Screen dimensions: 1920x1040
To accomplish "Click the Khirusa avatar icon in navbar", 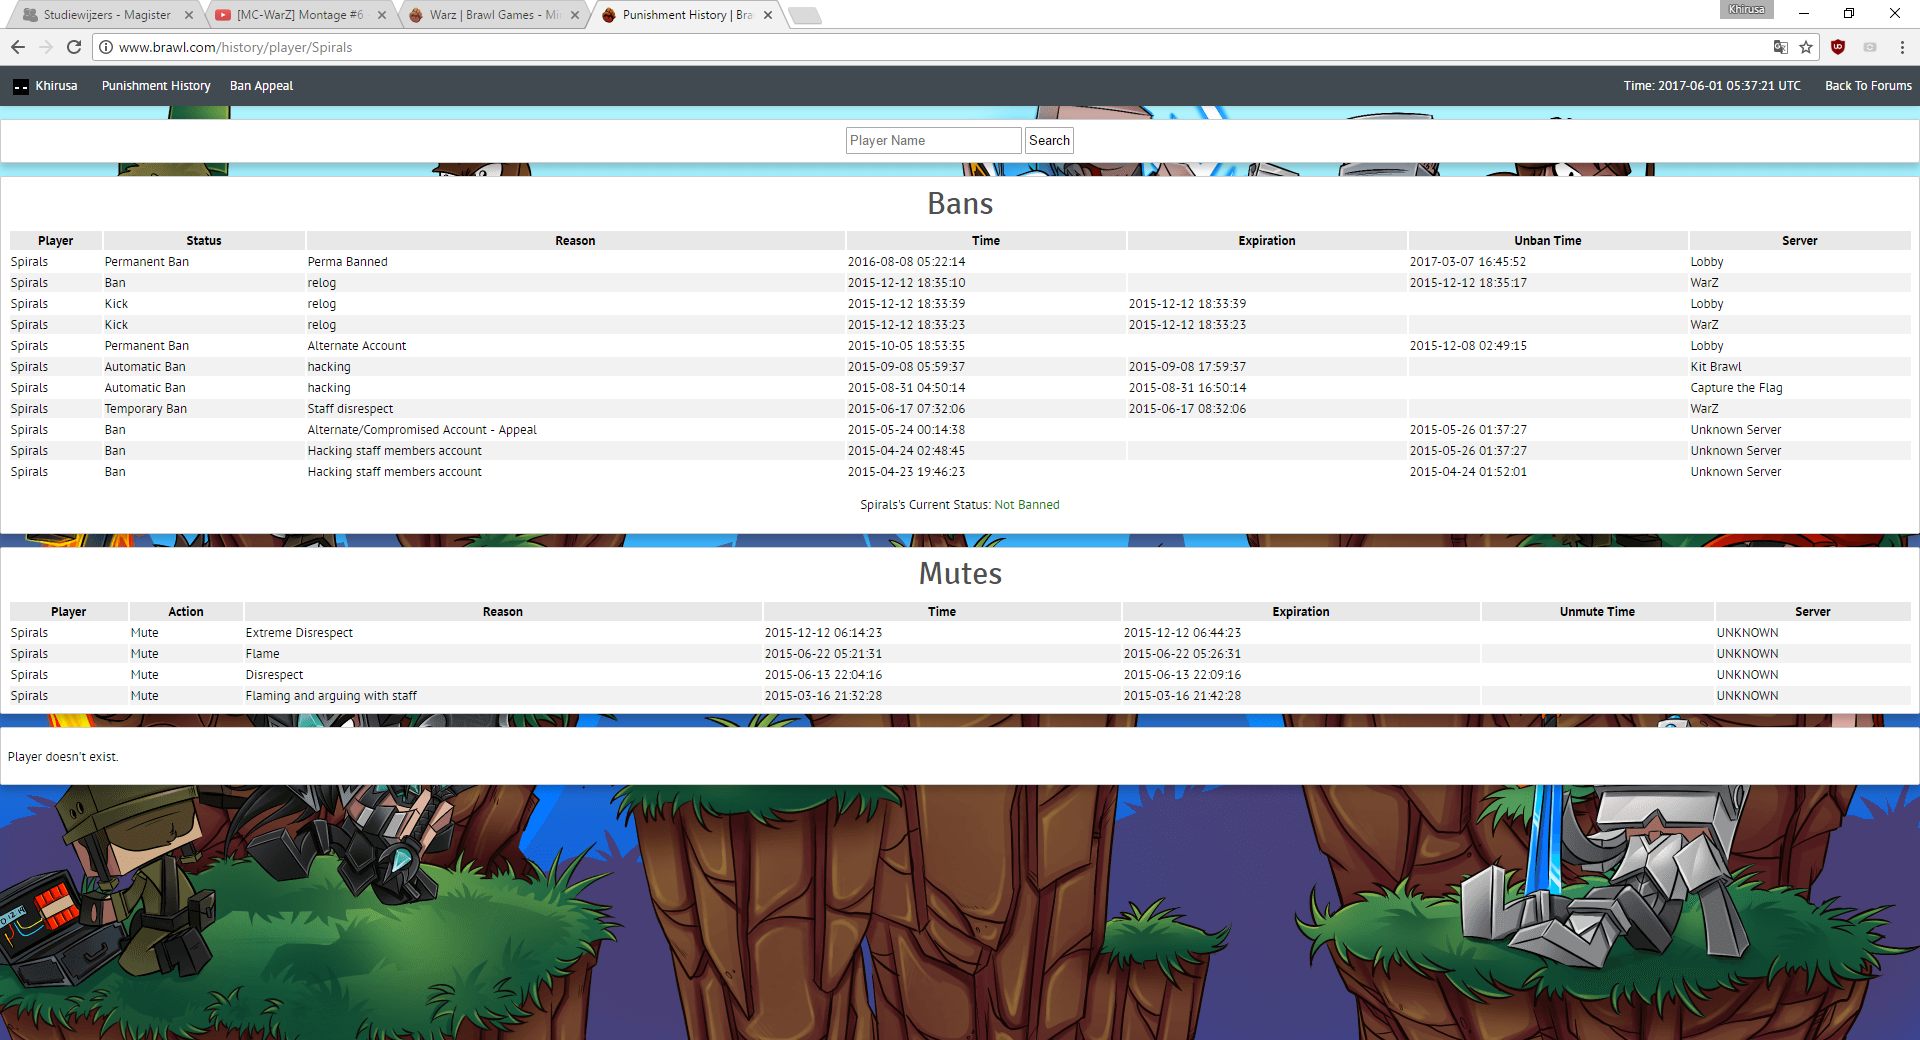I will (x=21, y=87).
